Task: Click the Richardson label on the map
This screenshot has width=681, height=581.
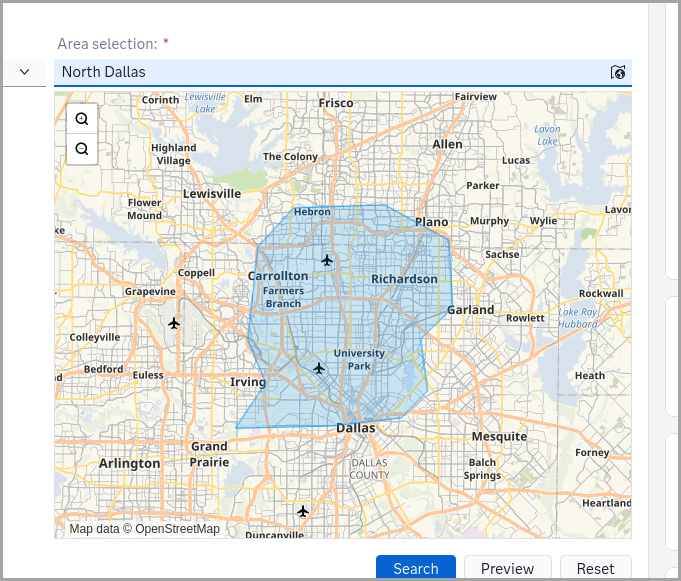Action: click(x=404, y=279)
